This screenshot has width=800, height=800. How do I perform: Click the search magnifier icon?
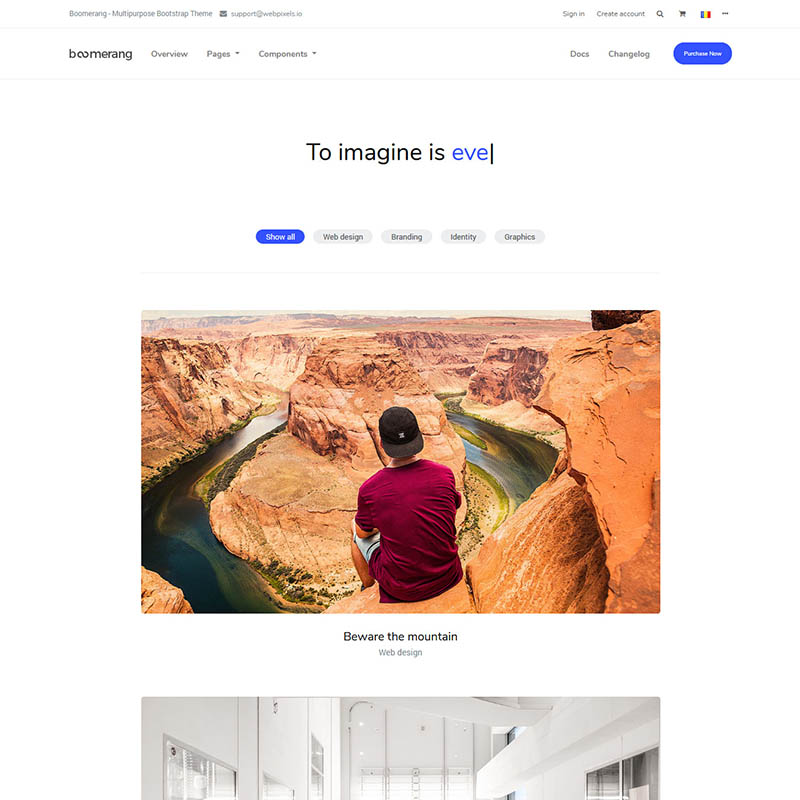coord(660,14)
